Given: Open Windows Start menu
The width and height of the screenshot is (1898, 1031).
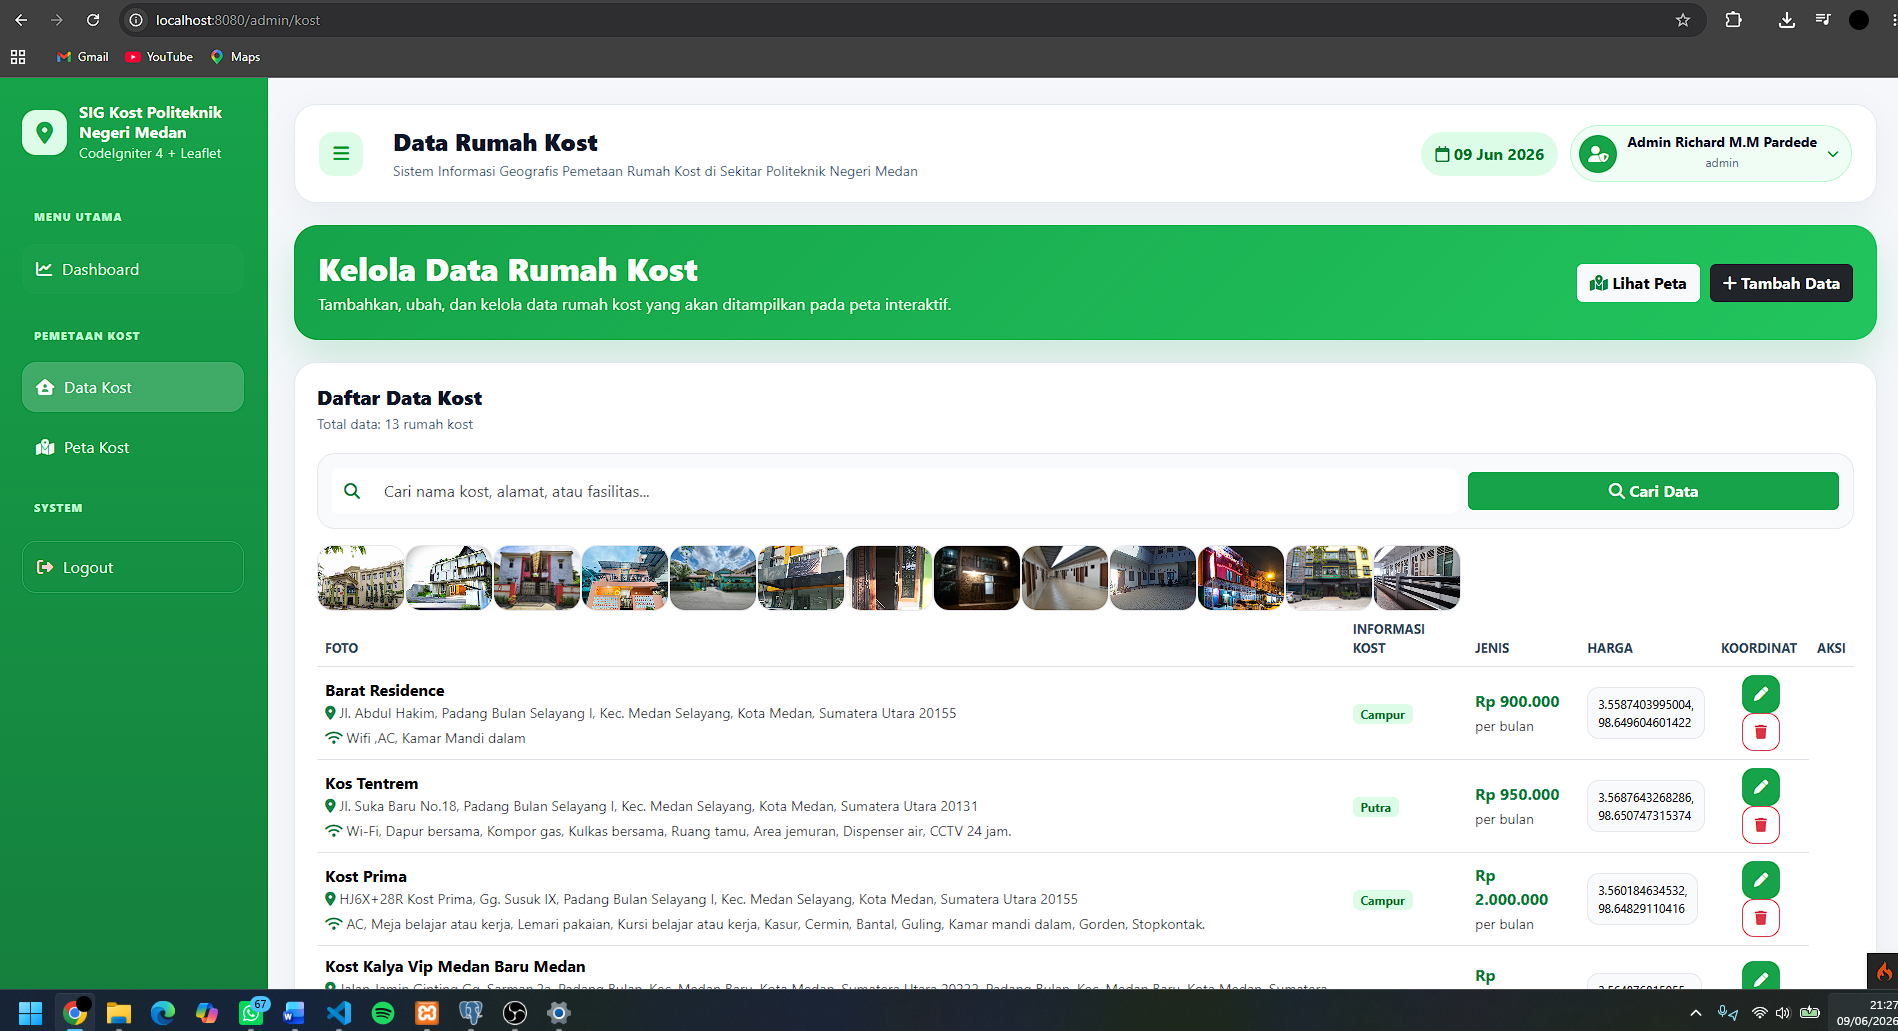Looking at the screenshot, I should click(30, 1013).
